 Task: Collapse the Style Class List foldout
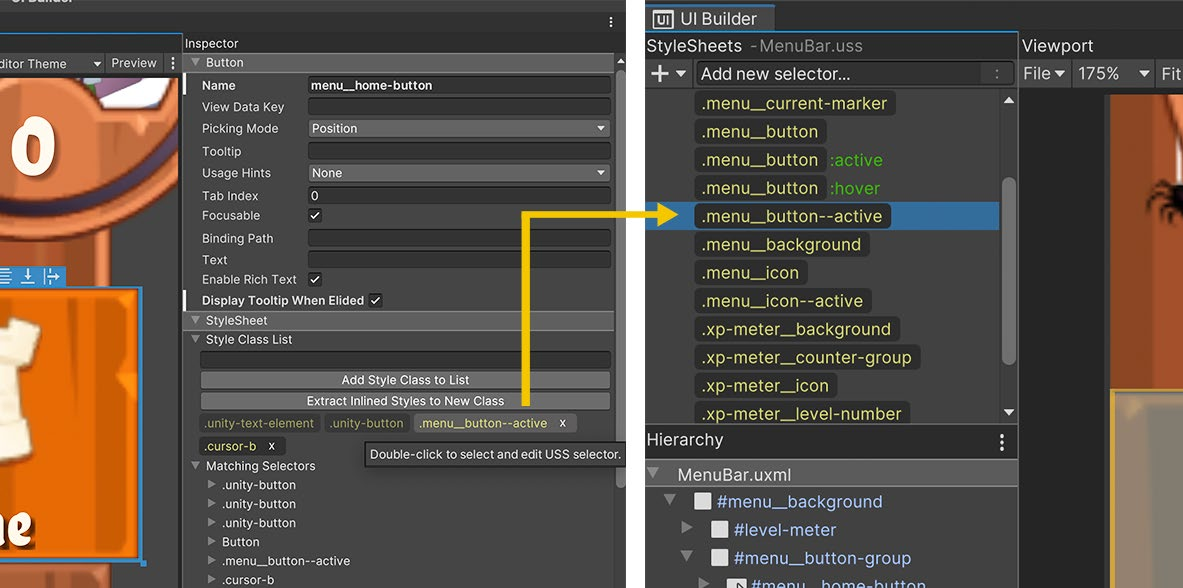click(x=195, y=340)
